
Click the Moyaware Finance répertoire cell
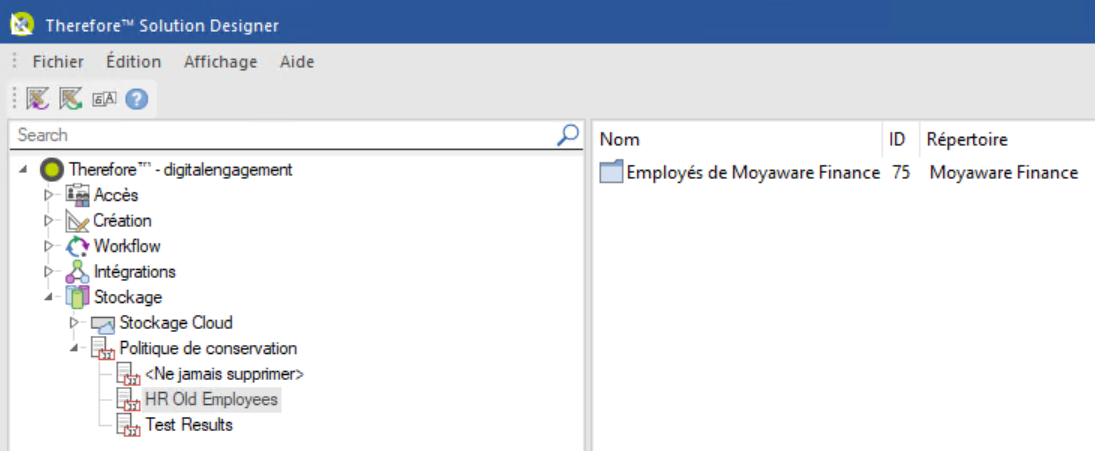[1004, 172]
